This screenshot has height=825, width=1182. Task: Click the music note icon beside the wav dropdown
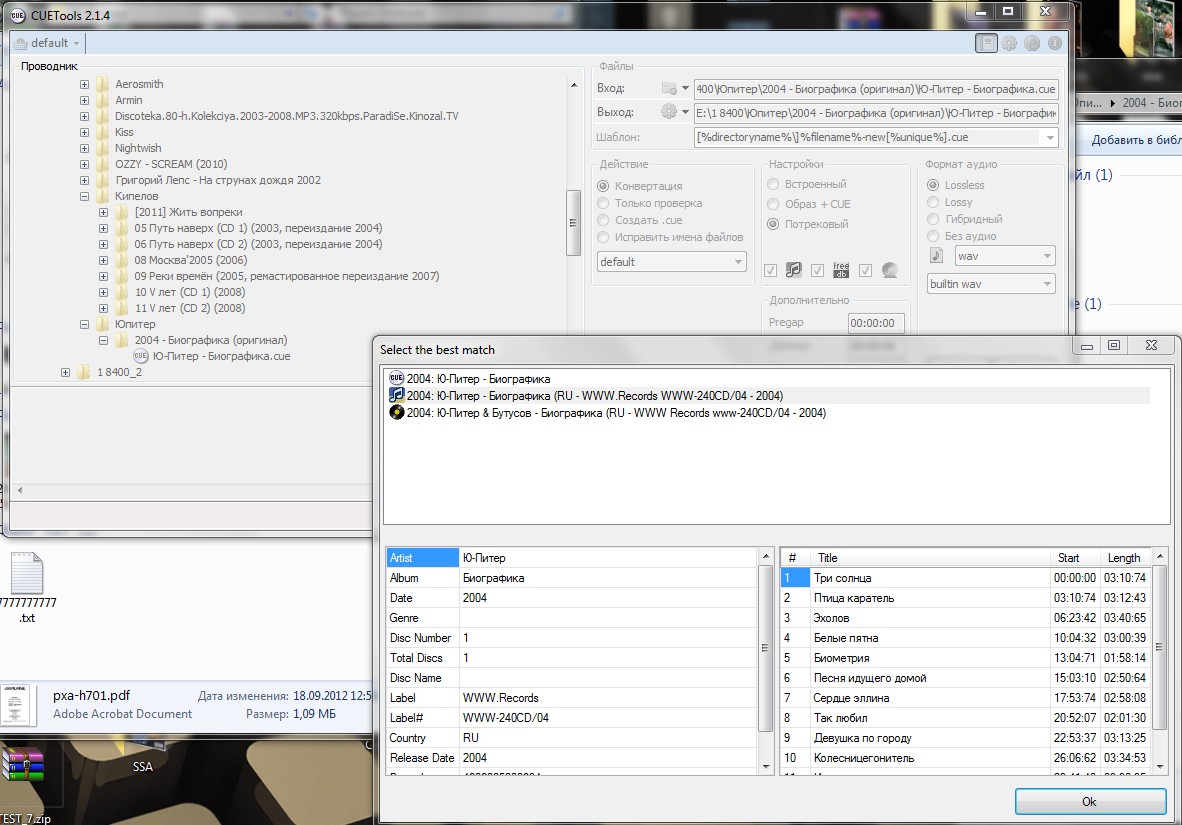pos(937,256)
